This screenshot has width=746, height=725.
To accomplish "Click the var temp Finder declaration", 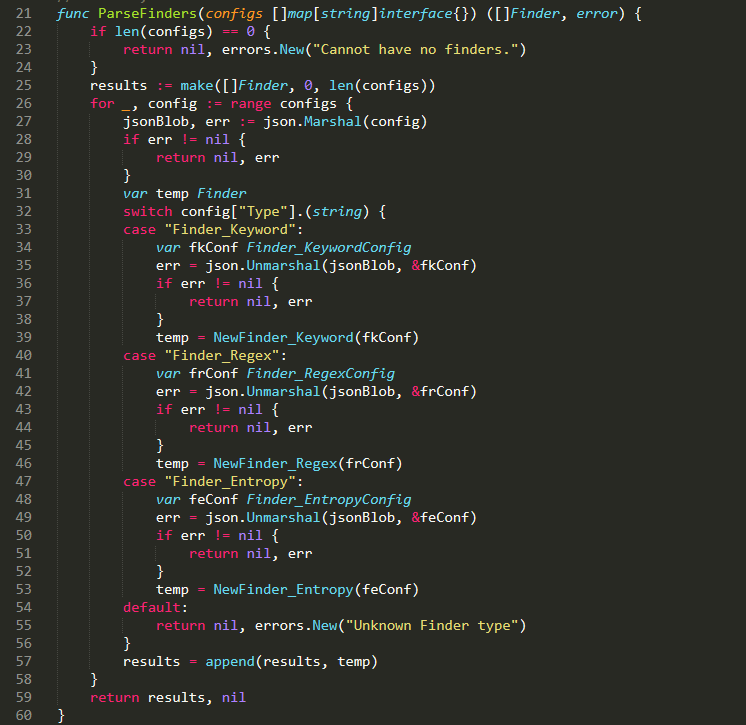I will click(185, 194).
